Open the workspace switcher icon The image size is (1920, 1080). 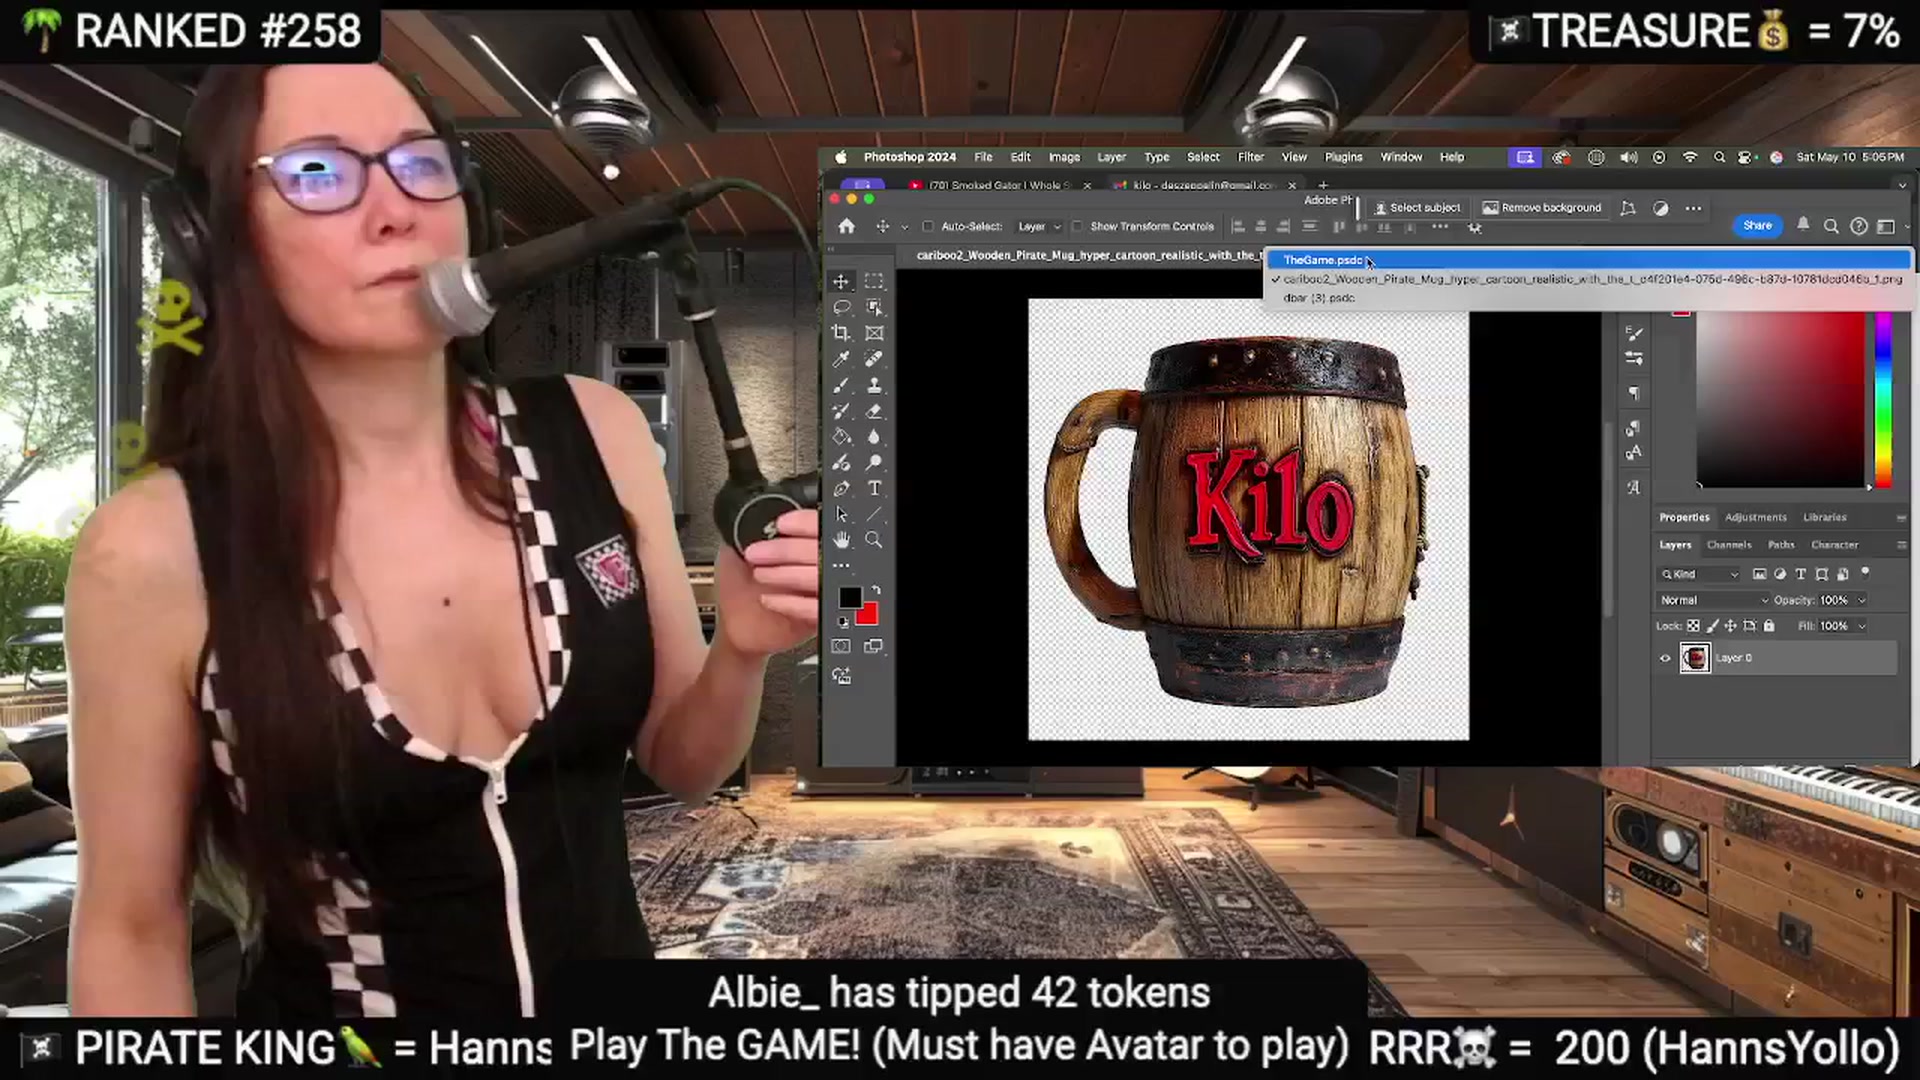(x=1886, y=227)
